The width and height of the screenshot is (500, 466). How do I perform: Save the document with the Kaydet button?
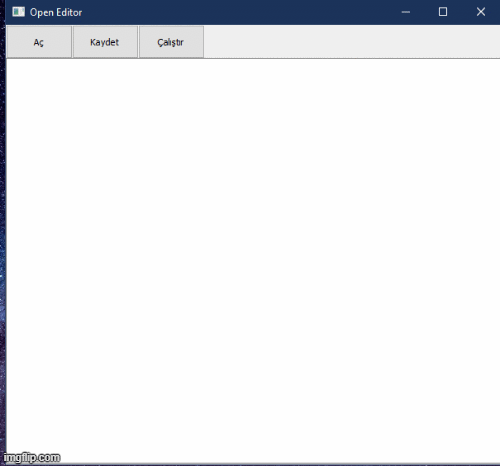105,42
